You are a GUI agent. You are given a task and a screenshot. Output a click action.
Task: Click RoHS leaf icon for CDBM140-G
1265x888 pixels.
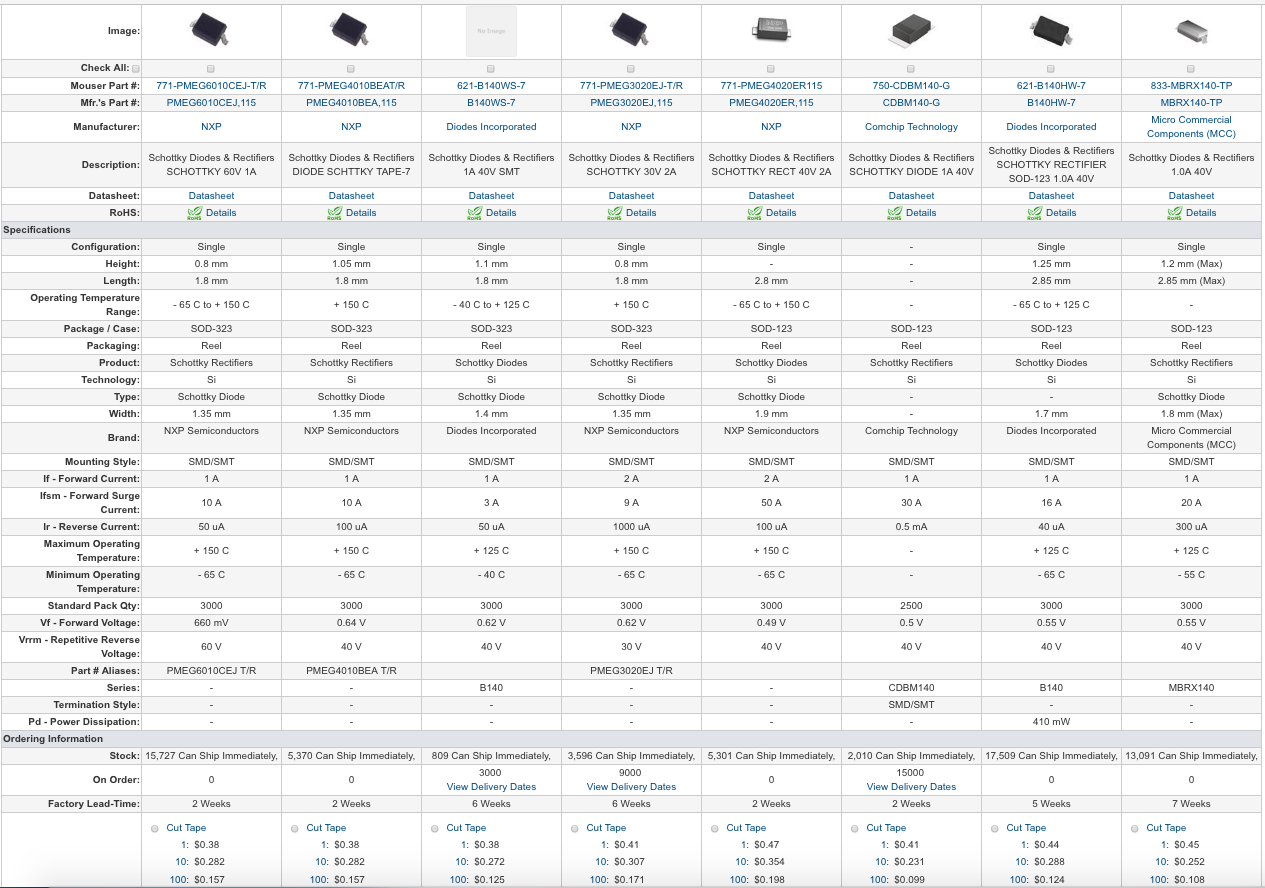[x=894, y=212]
